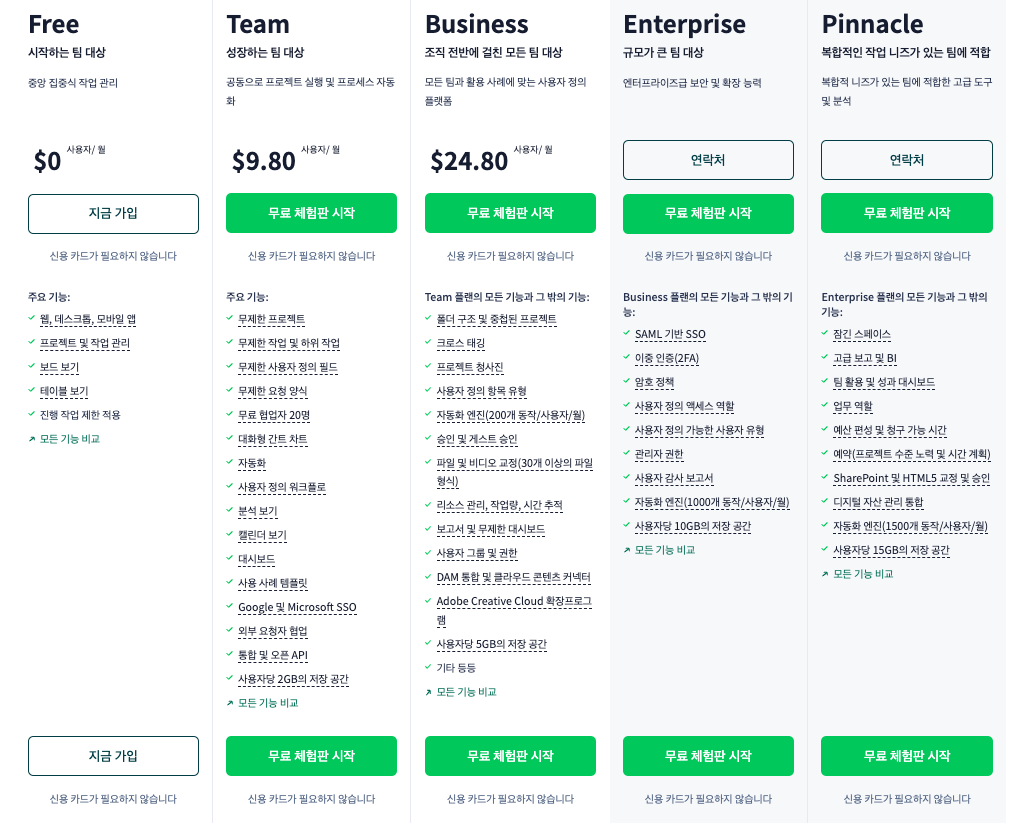The height and width of the screenshot is (823, 1013).
Task: Click the arrow icon beside Team plan's 모든 기능 비교
Action: coord(230,703)
